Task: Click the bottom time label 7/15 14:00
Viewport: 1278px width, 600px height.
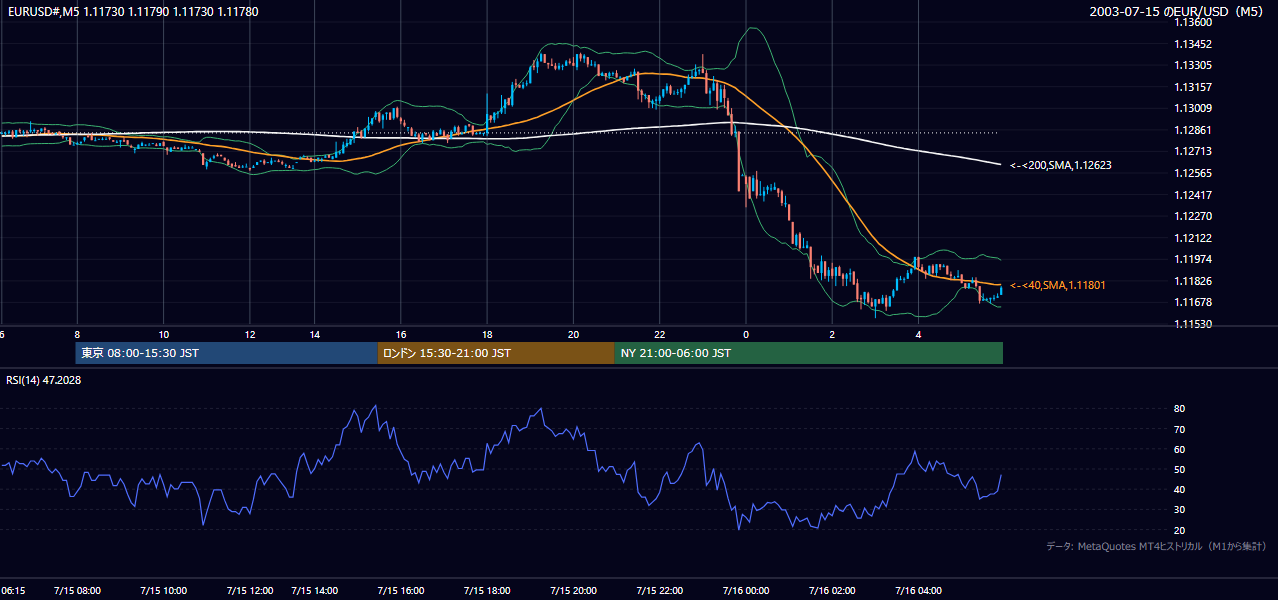Action: point(315,591)
